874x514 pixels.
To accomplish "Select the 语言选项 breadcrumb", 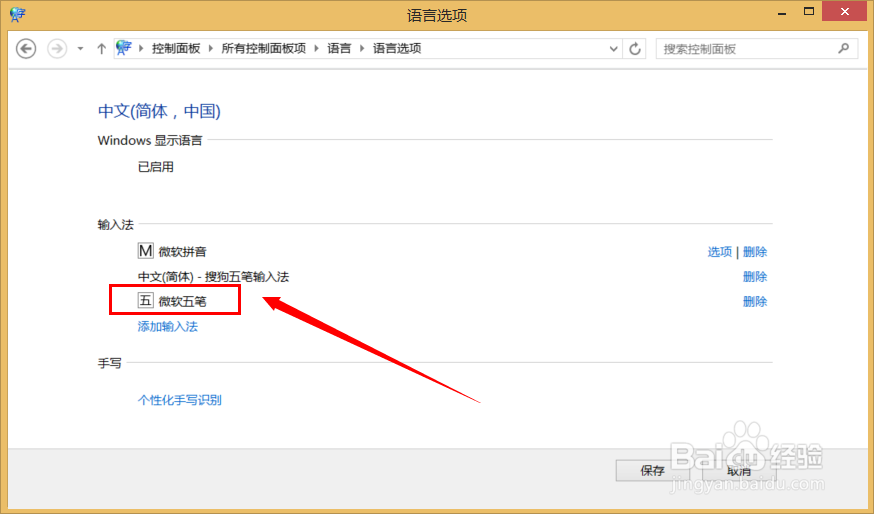I will (x=397, y=49).
